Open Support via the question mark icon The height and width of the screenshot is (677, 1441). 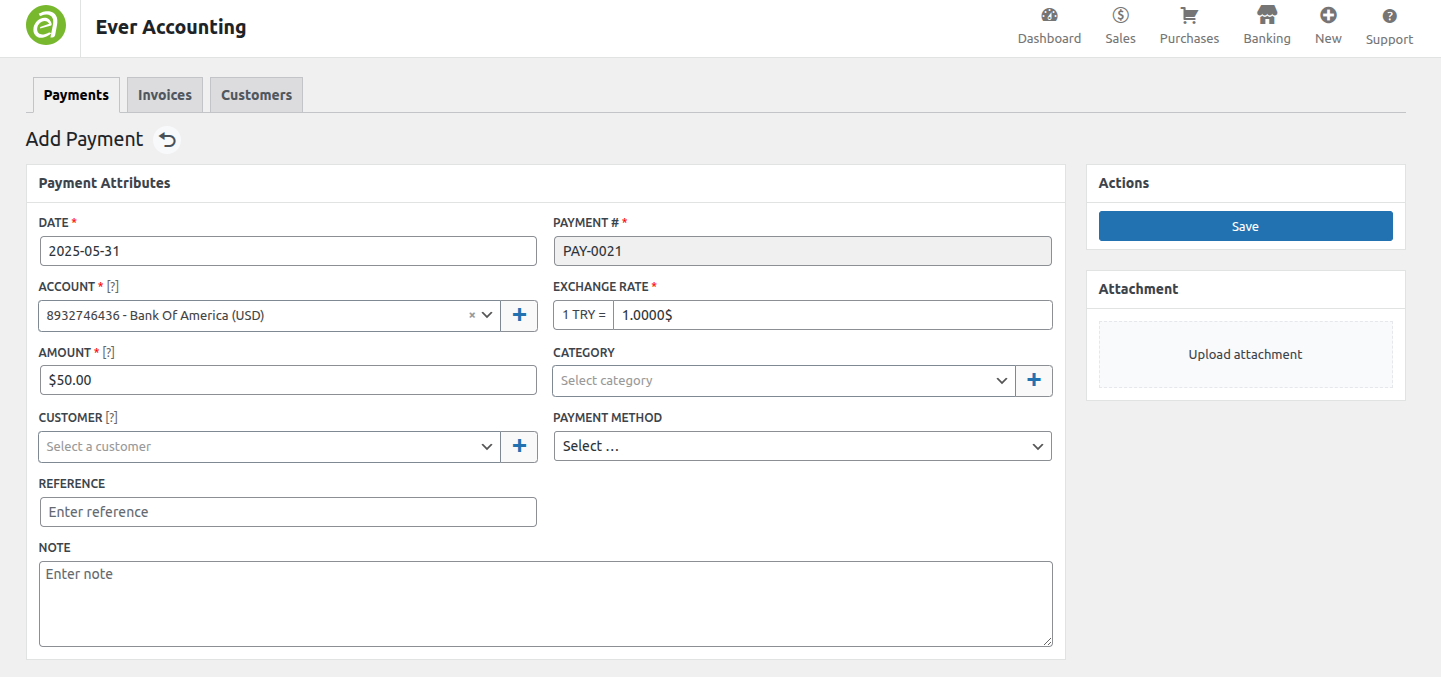[1389, 27]
